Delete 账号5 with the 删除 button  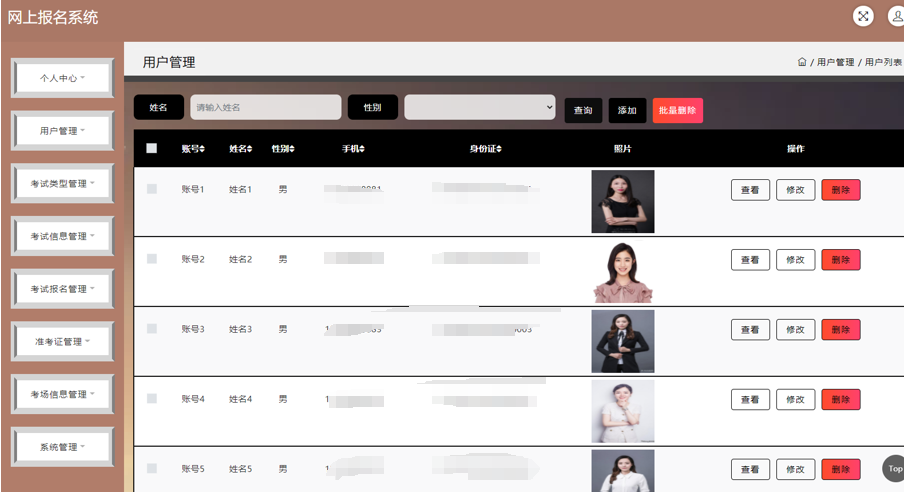(841, 469)
